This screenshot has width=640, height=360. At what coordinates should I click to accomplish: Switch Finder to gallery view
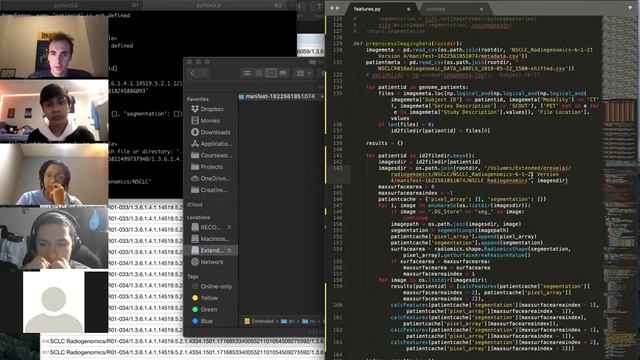point(283,73)
